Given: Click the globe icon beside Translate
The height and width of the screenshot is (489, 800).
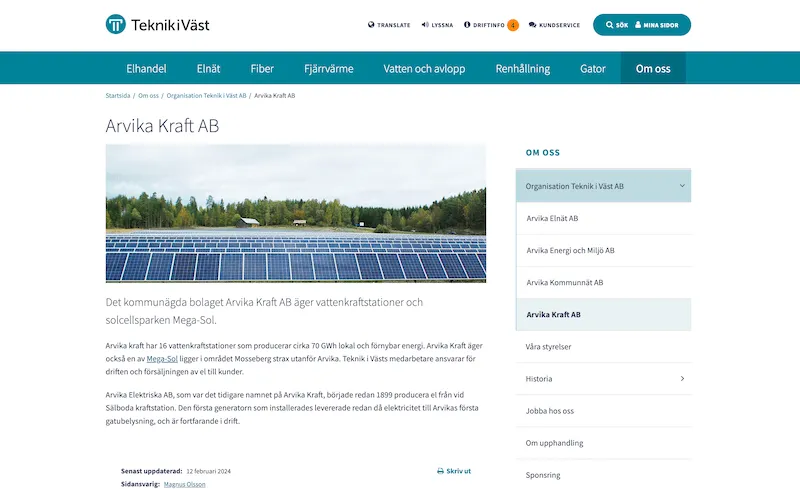Looking at the screenshot, I should click(x=371, y=25).
